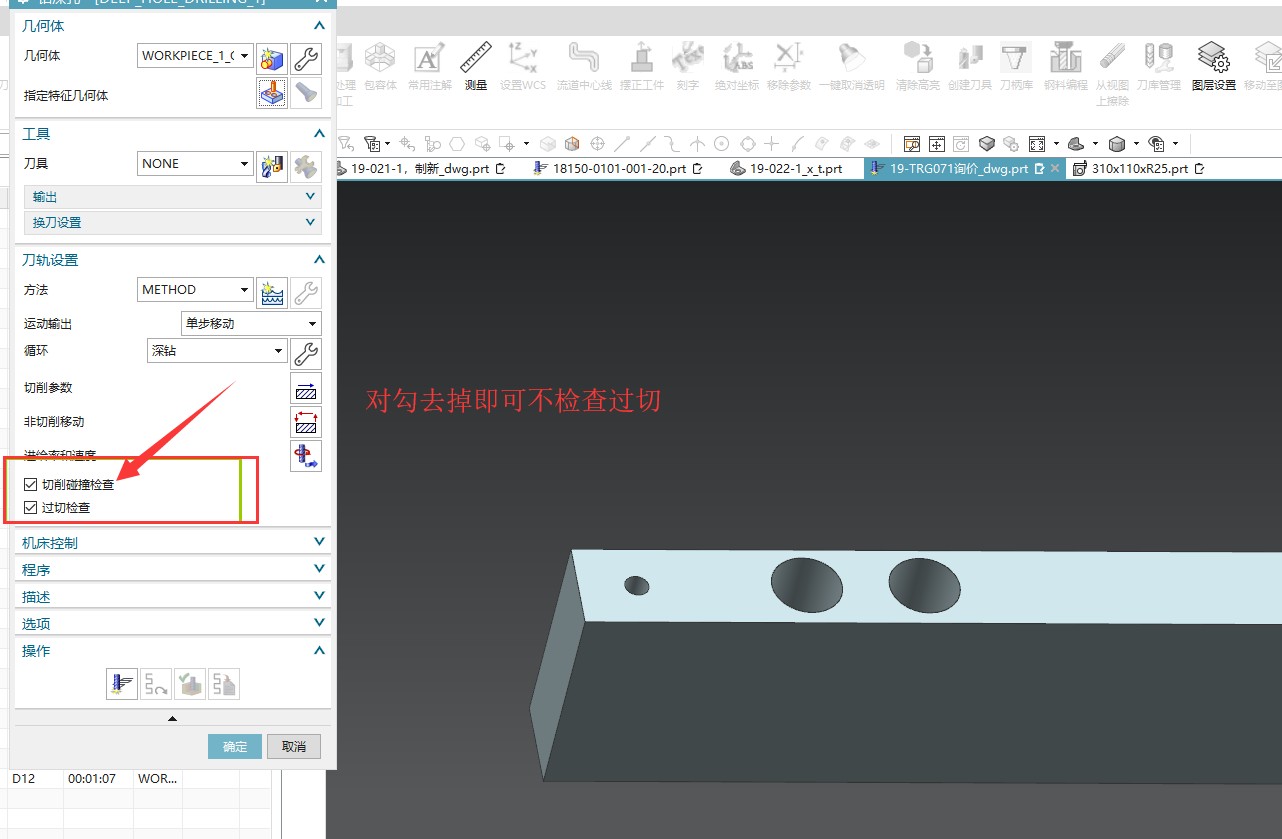Close the 19-TRG071询价_dwg.prt tab
Screen dimensions: 1282x839
pos(1054,169)
